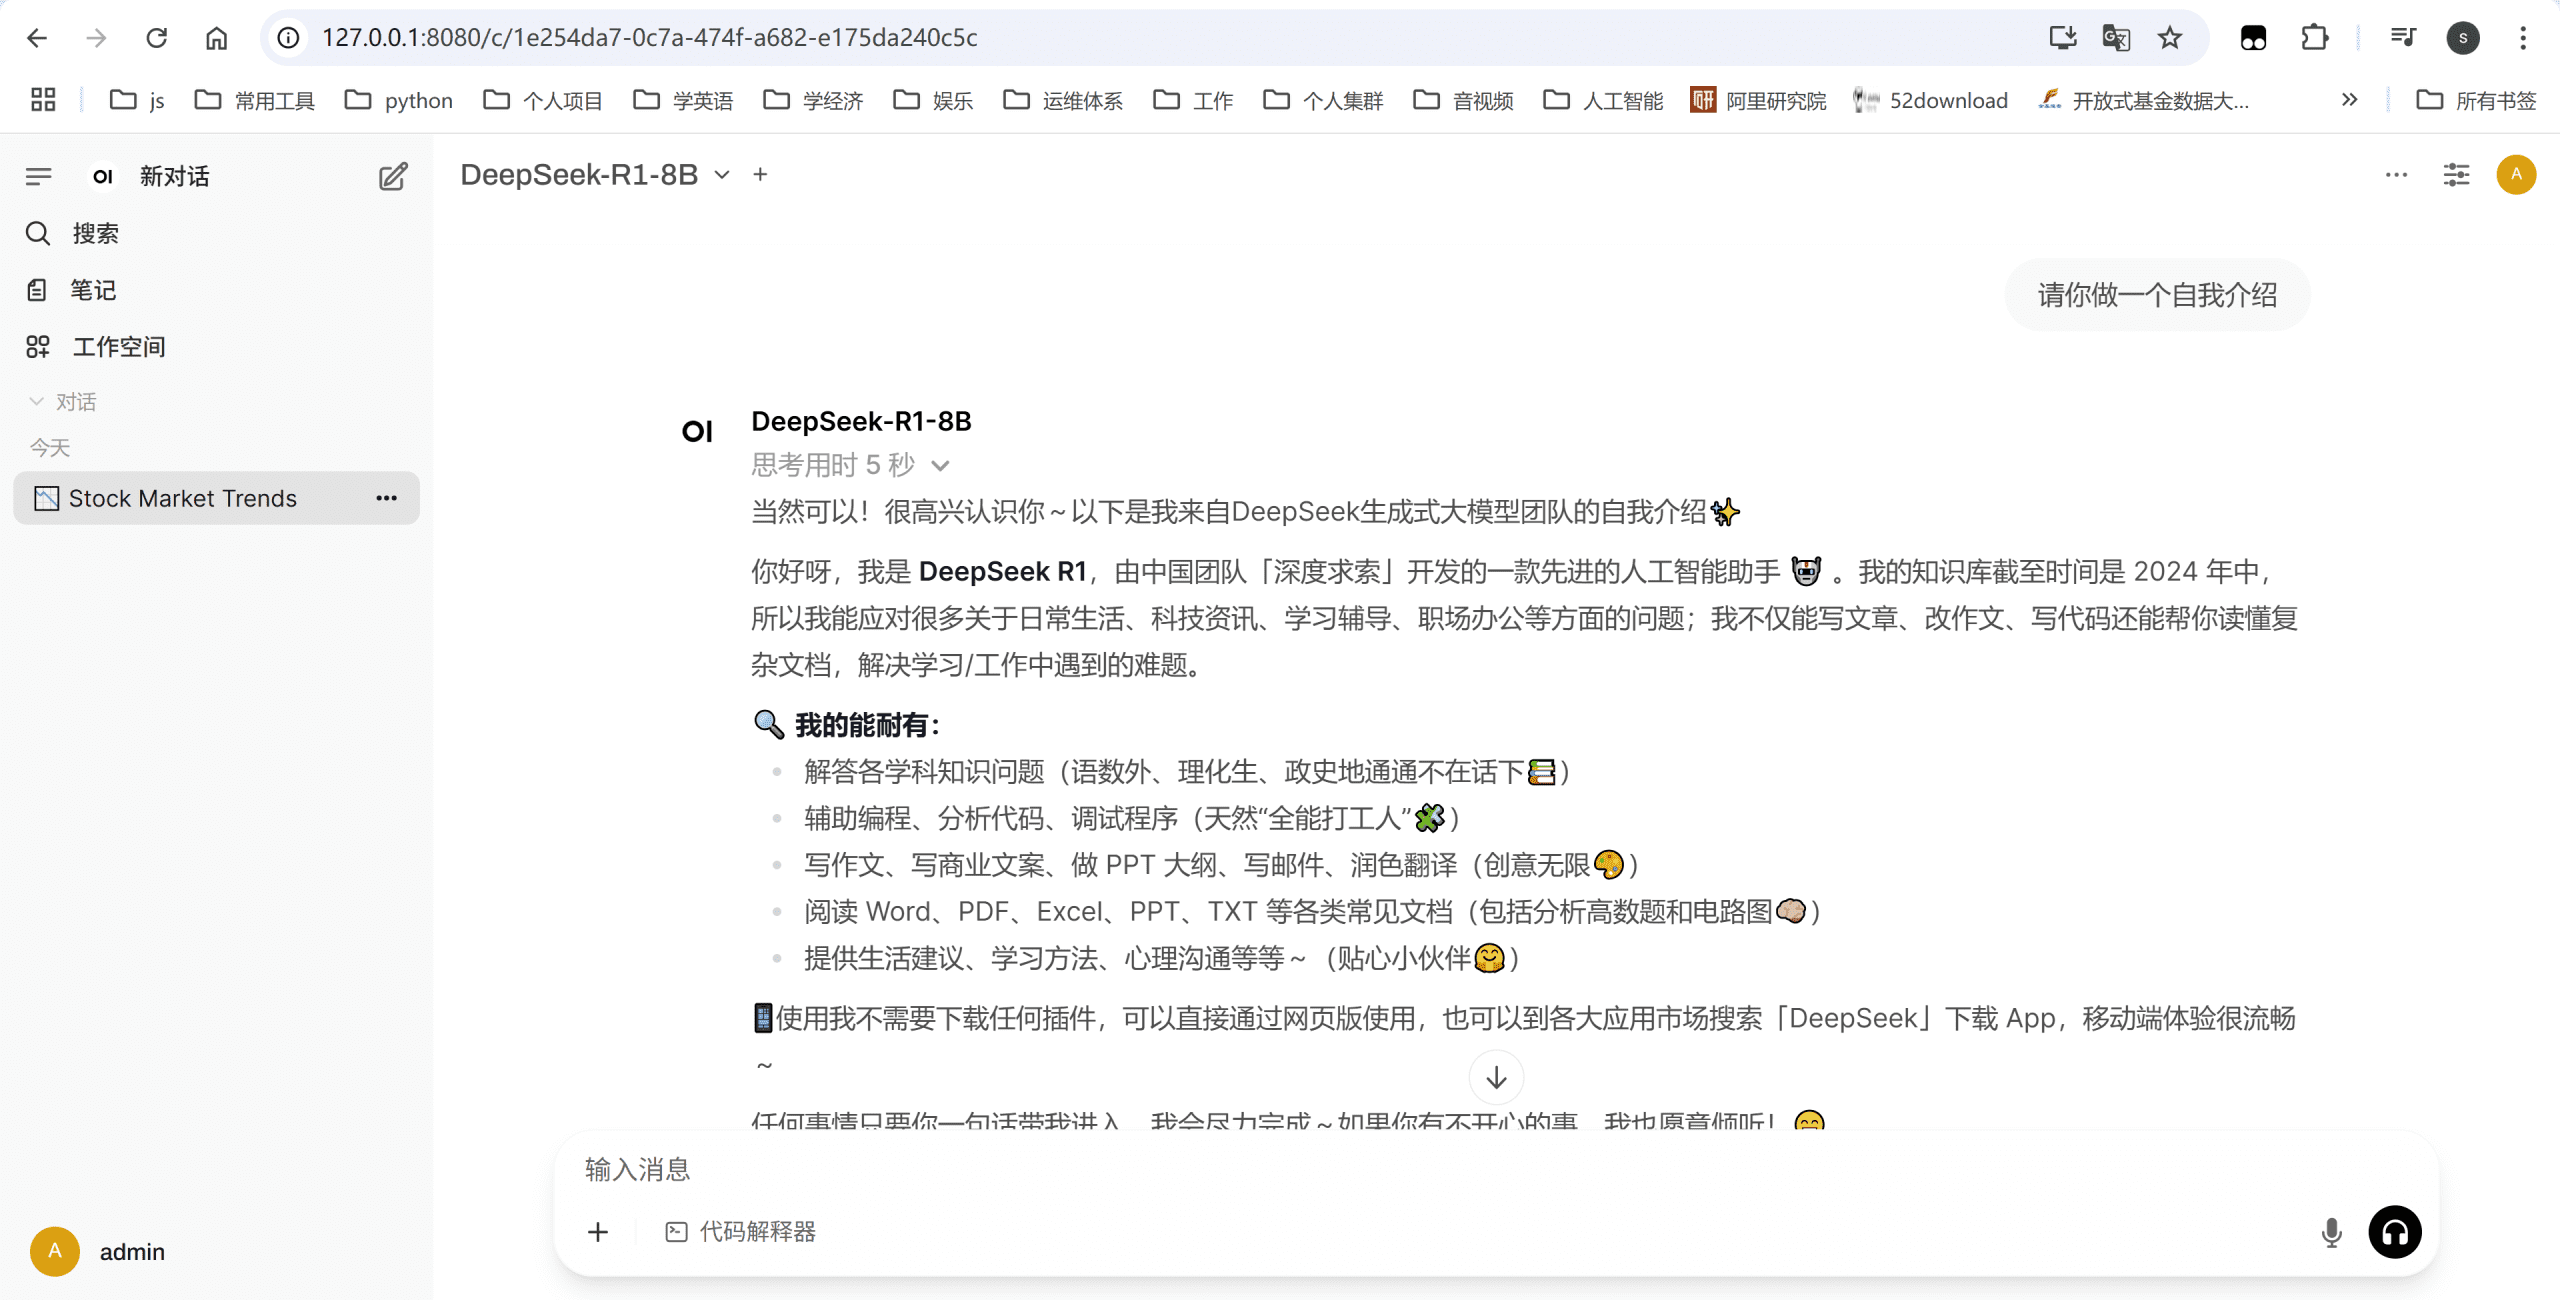Start a new chat with pencil icon
This screenshot has width=2560, height=1300.
pyautogui.click(x=392, y=176)
